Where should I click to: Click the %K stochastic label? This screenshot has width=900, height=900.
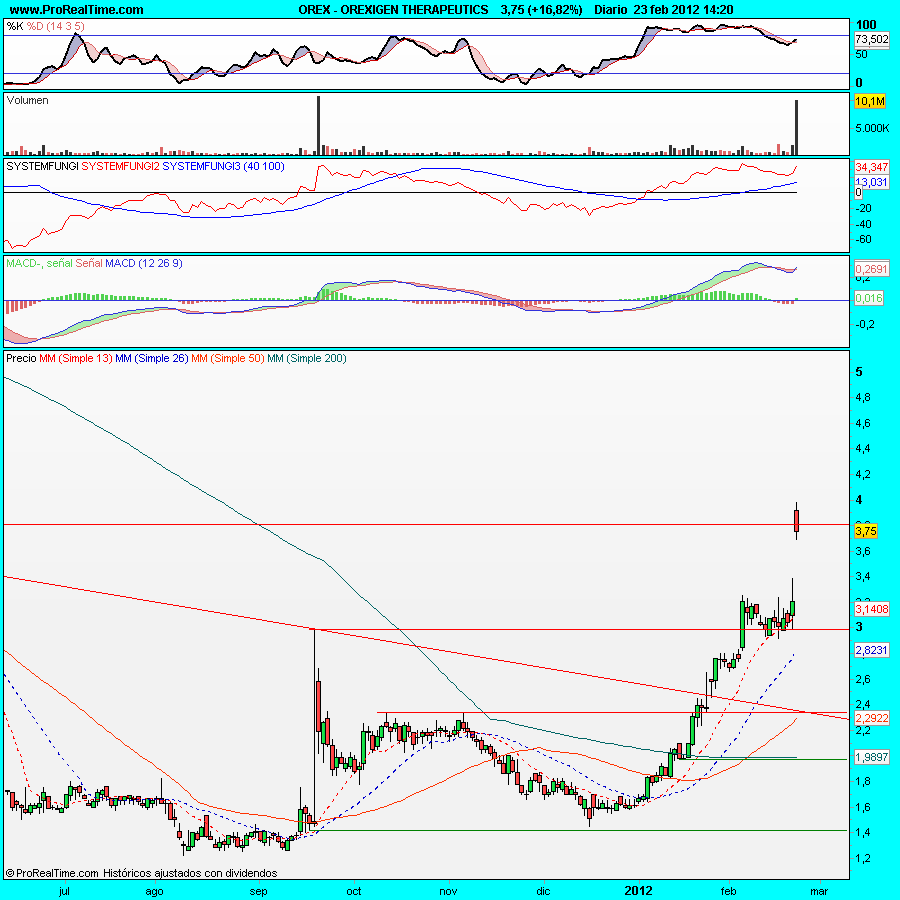15,26
